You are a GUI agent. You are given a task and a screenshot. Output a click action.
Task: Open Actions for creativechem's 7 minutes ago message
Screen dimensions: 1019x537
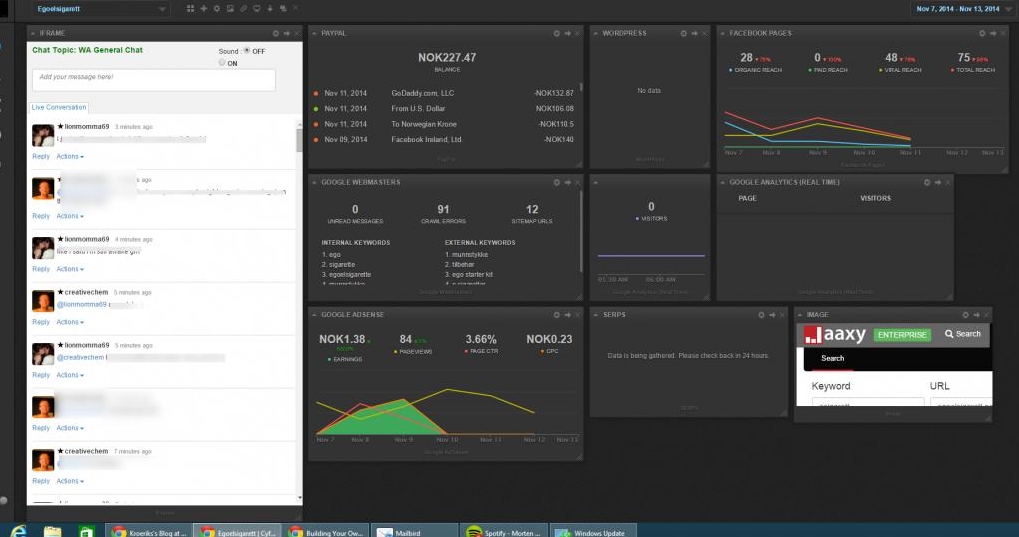[x=70, y=481]
